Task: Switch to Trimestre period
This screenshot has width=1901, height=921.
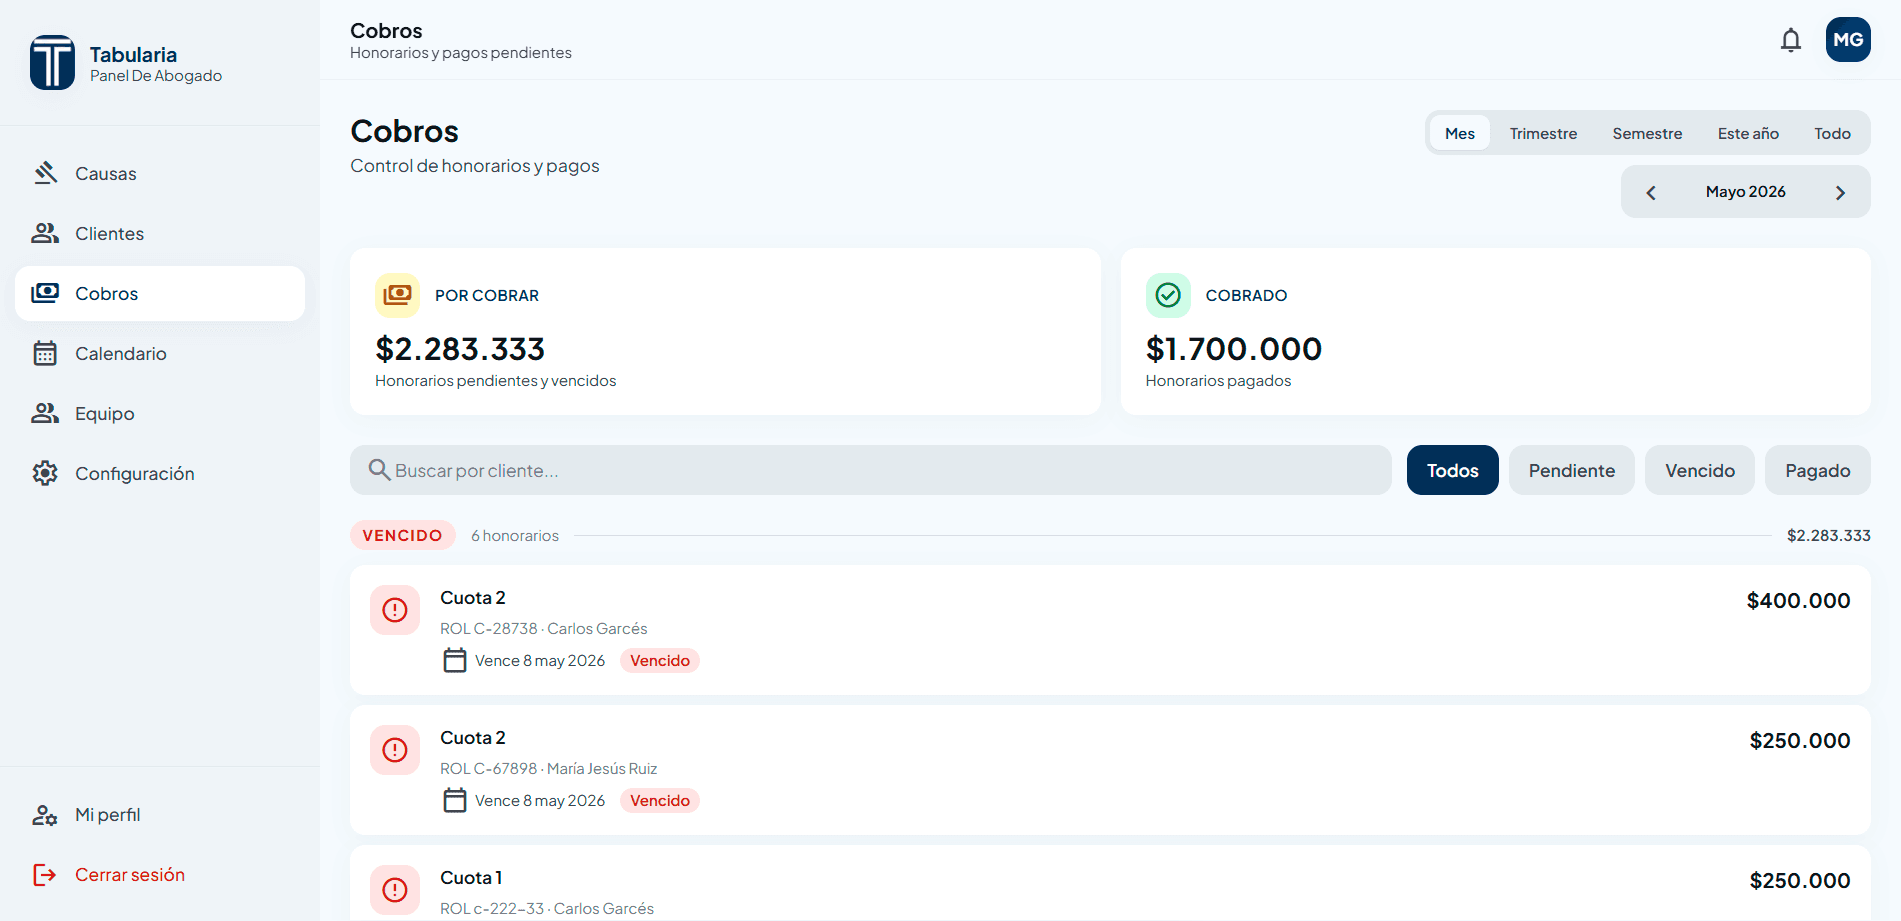Action: (x=1543, y=133)
